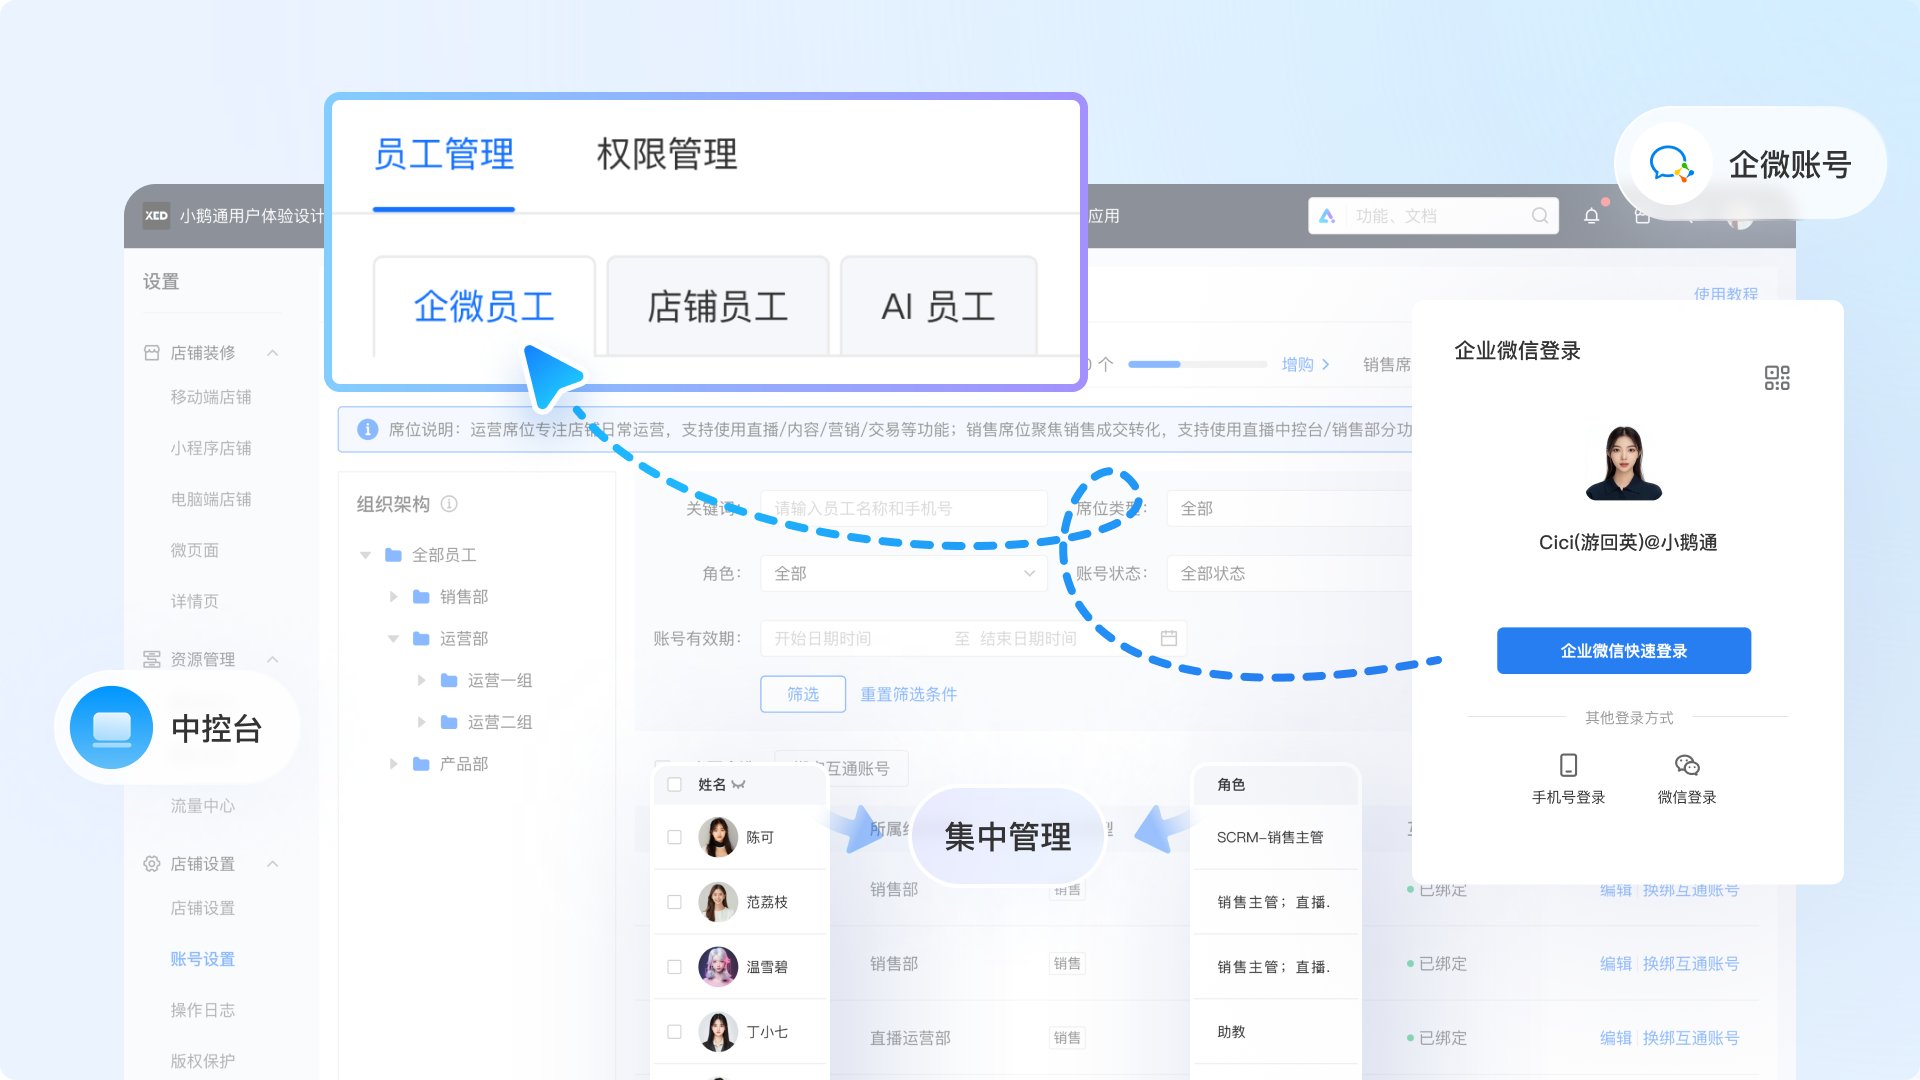Click the 席位说明 info icon
The image size is (1920, 1080).
(368, 429)
